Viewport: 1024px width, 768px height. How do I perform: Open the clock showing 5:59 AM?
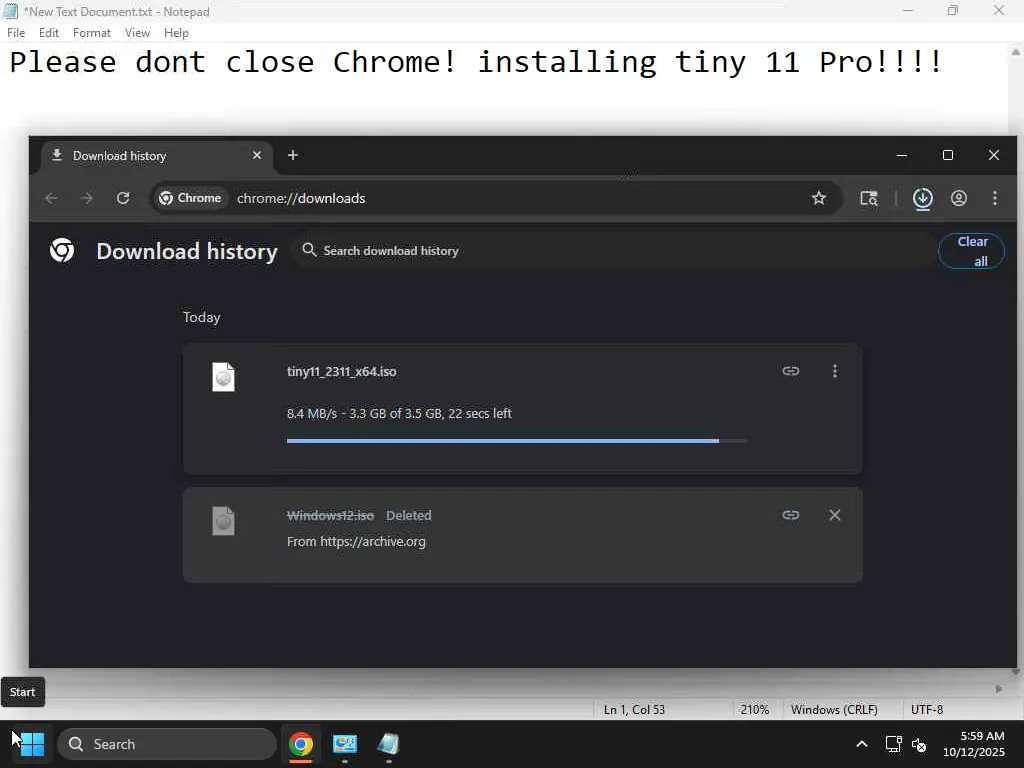coord(974,744)
